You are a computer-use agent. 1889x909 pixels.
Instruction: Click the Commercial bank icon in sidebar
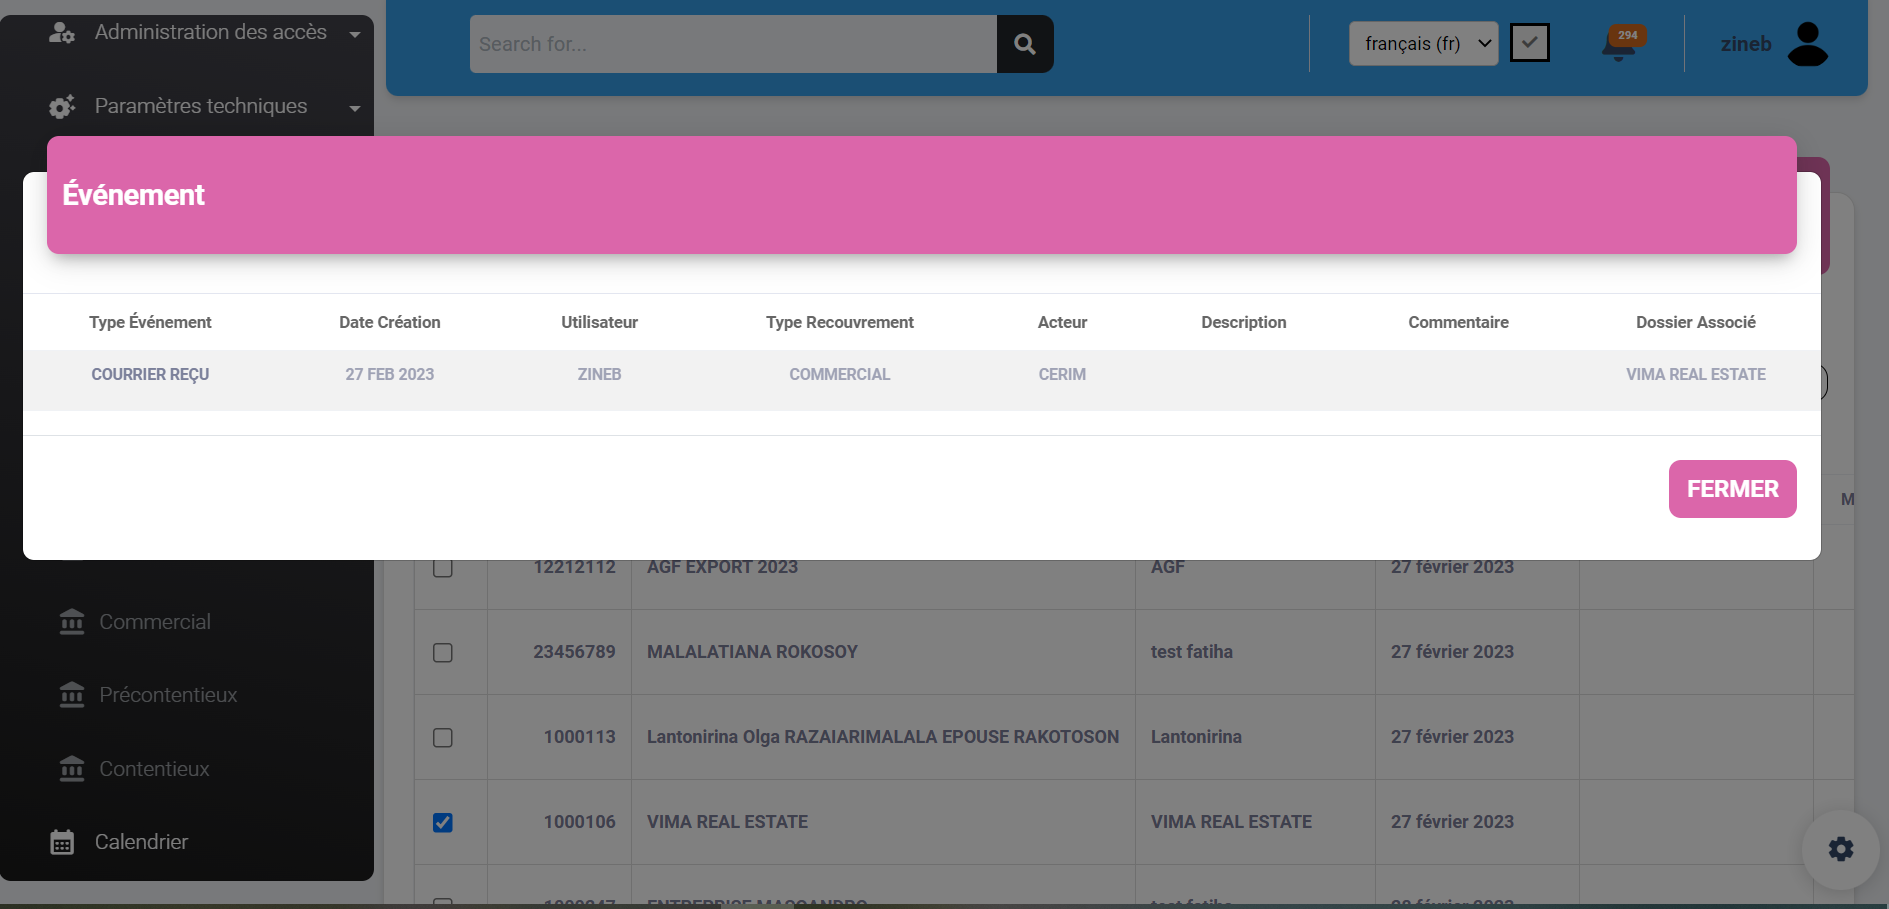72,622
